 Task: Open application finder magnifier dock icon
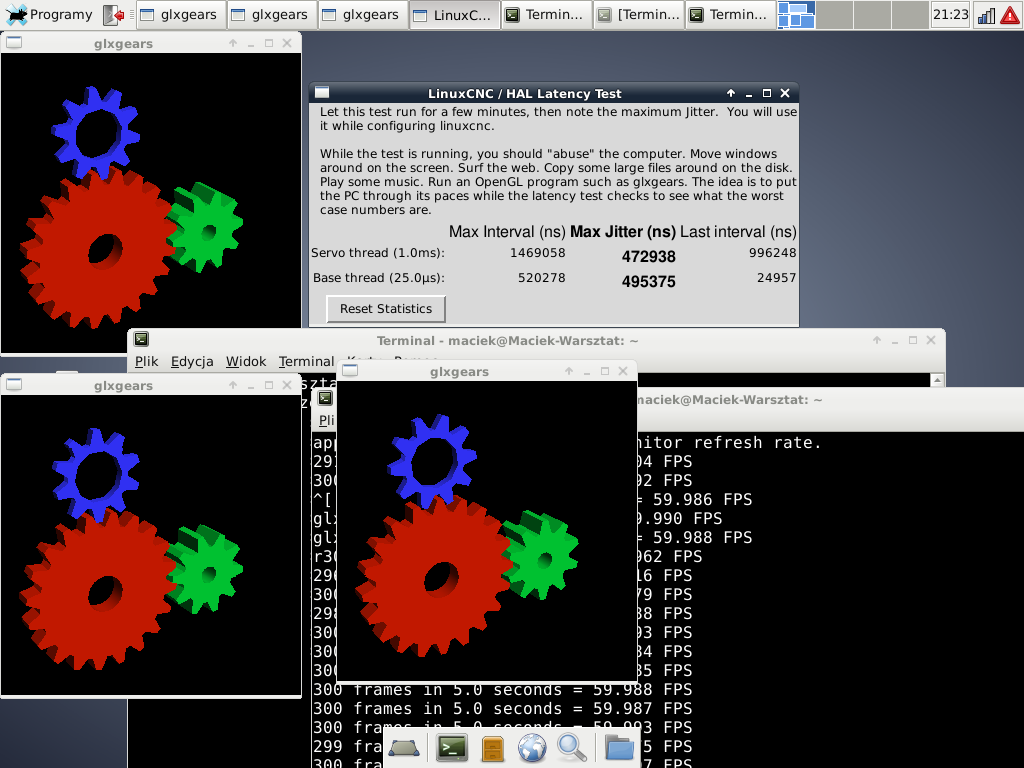coord(571,748)
